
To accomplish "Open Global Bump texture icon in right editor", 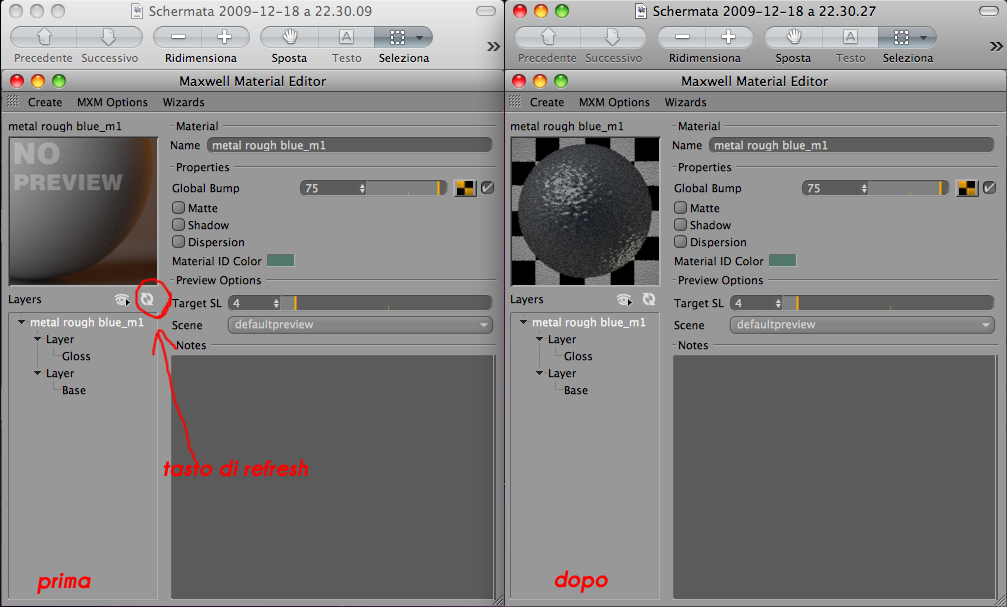I will [x=967, y=188].
